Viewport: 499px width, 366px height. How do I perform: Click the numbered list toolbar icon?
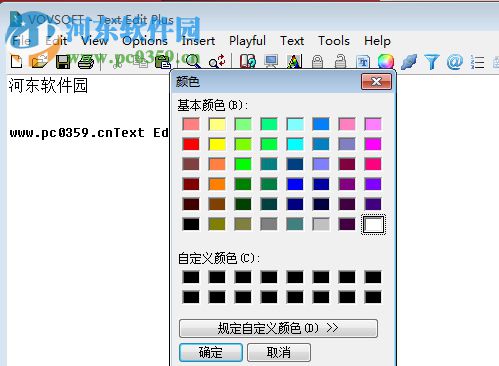(478, 62)
